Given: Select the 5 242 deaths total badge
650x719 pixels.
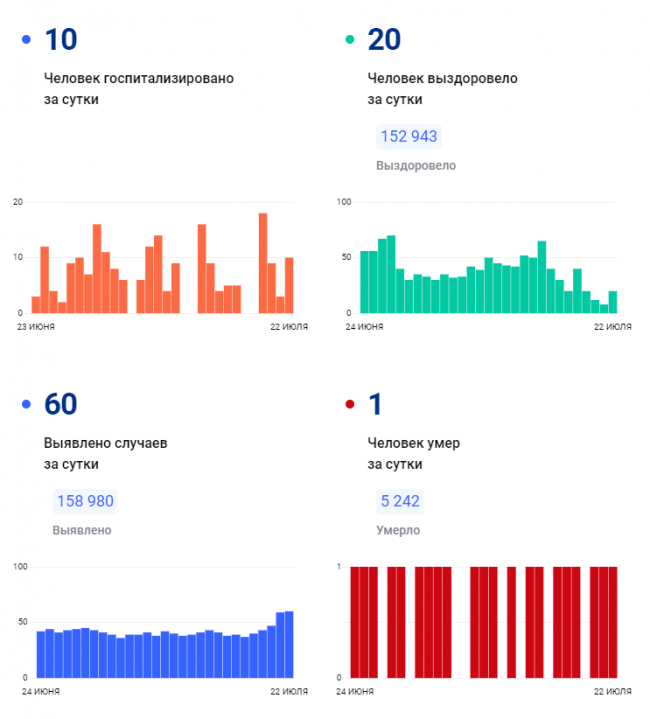Looking at the screenshot, I should click(x=400, y=502).
